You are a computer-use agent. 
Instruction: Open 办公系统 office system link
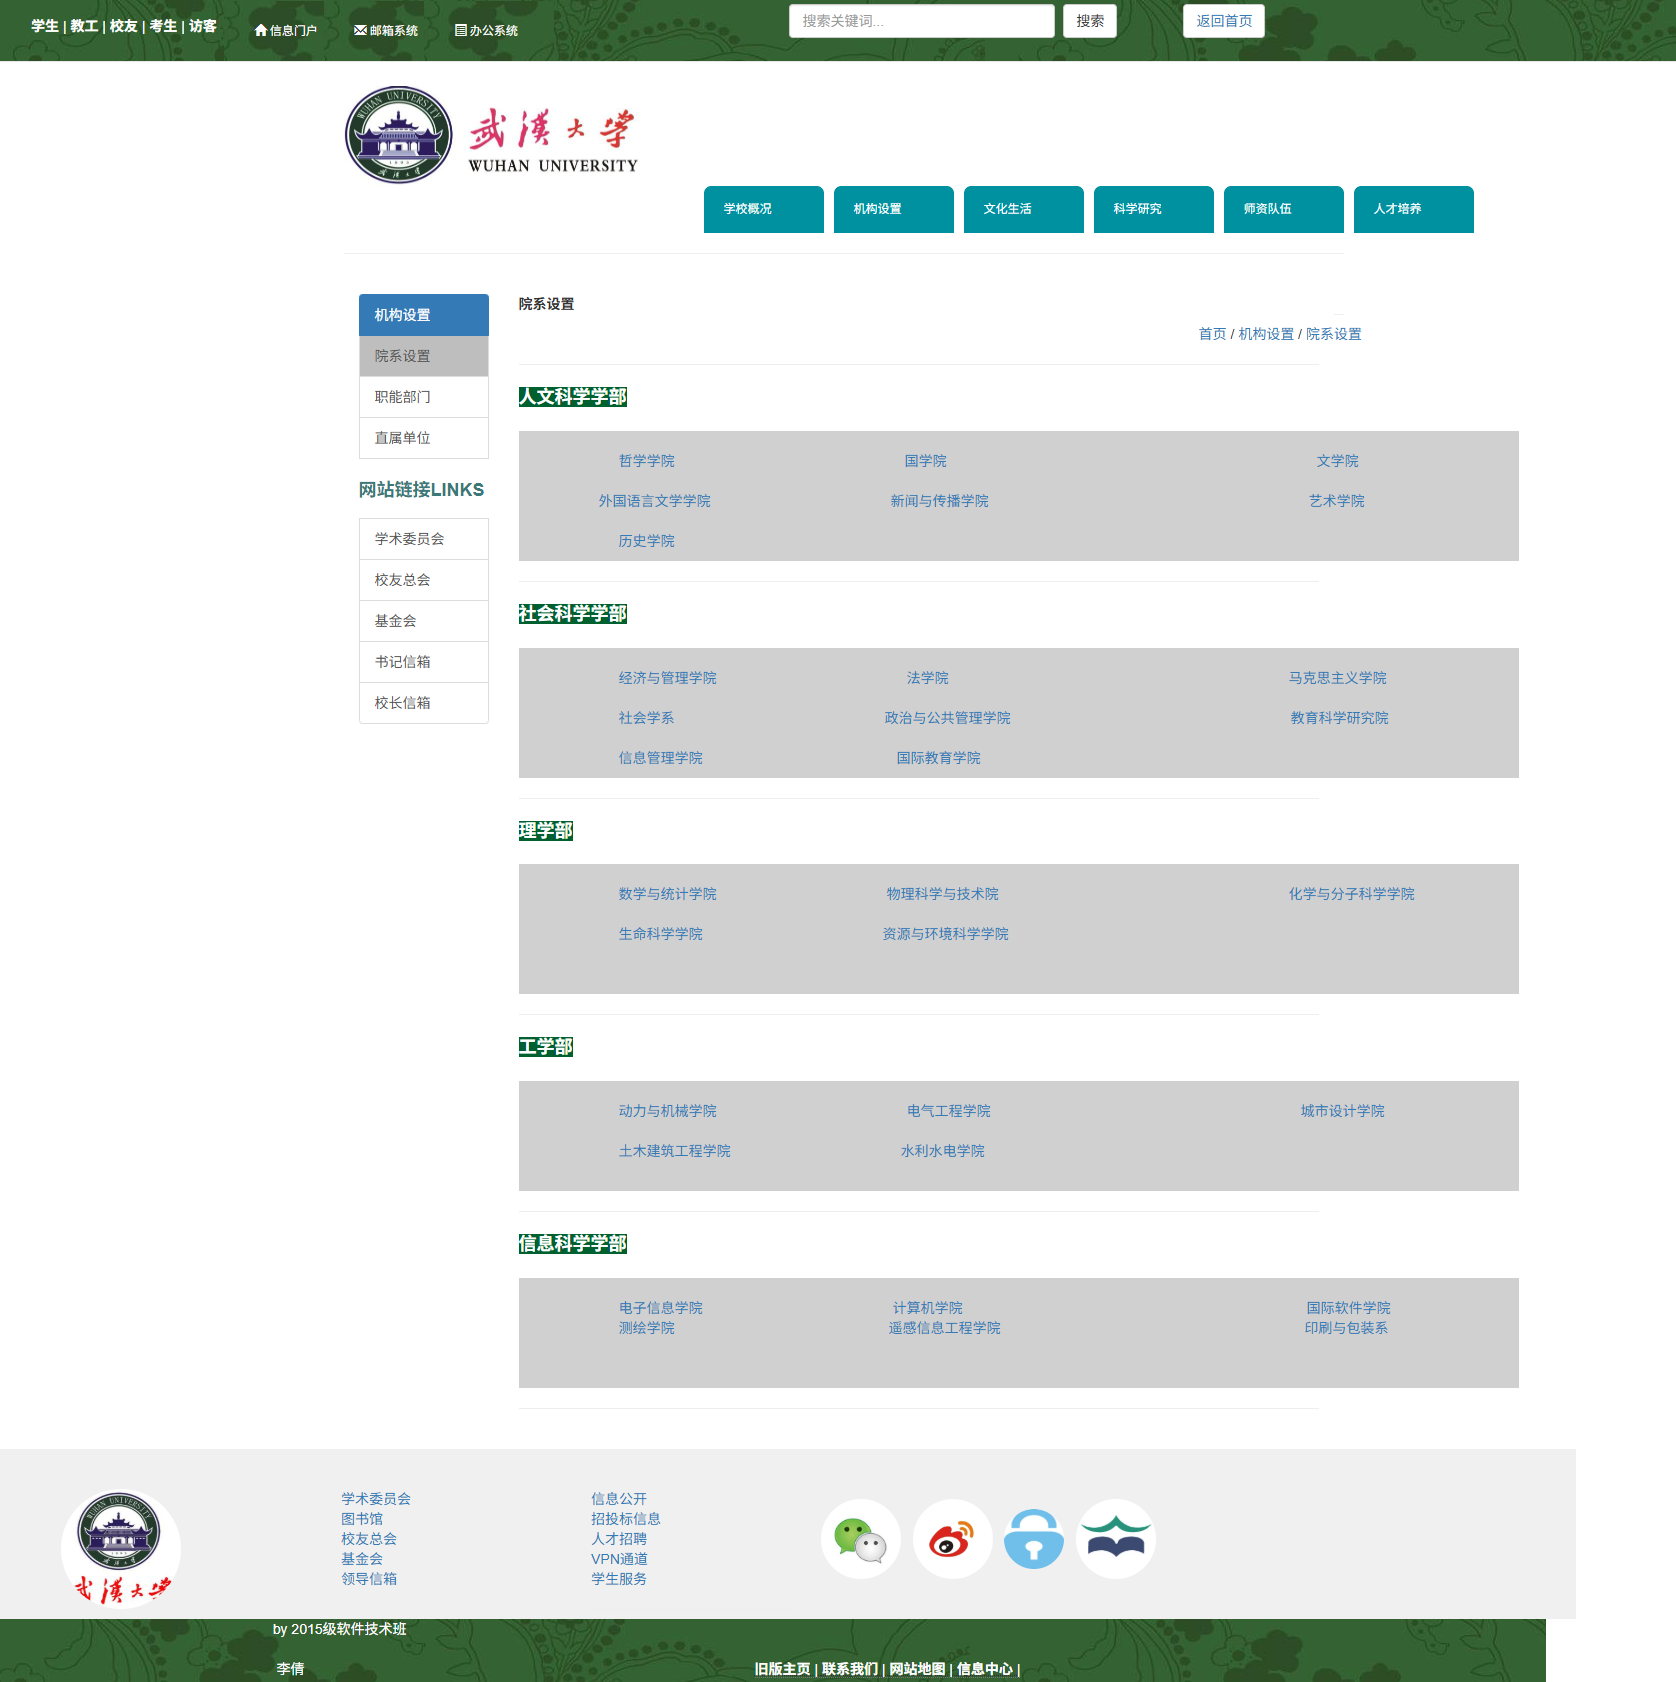tap(486, 30)
